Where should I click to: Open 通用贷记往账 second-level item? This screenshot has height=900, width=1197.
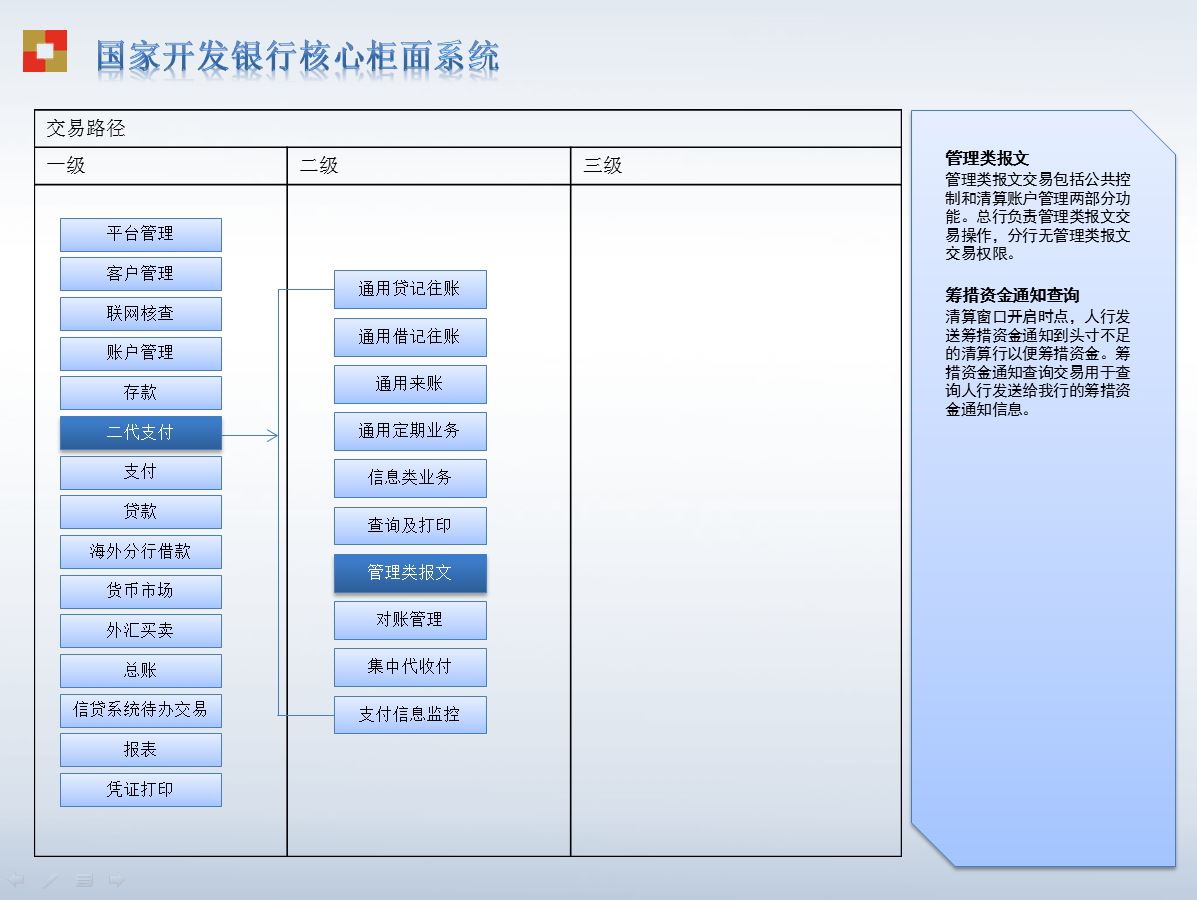[410, 289]
